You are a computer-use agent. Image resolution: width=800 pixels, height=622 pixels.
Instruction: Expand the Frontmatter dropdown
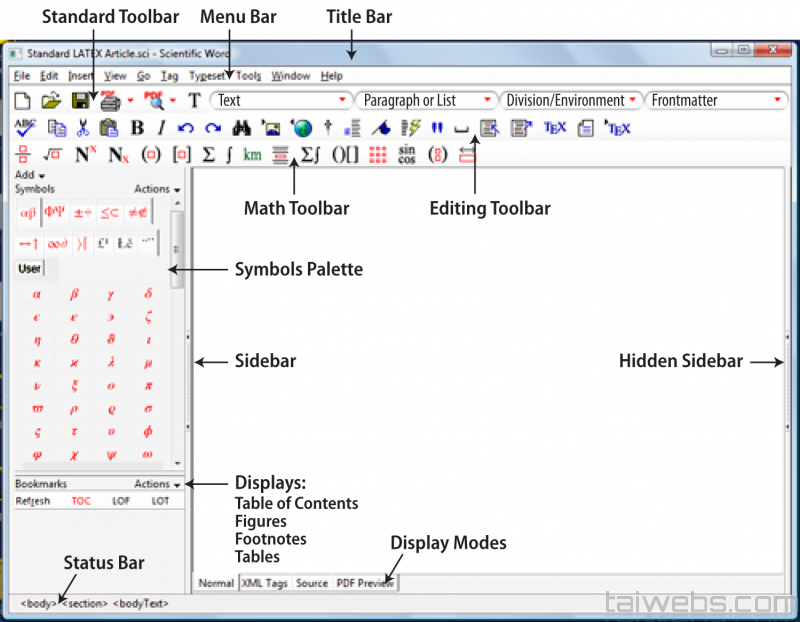[777, 101]
